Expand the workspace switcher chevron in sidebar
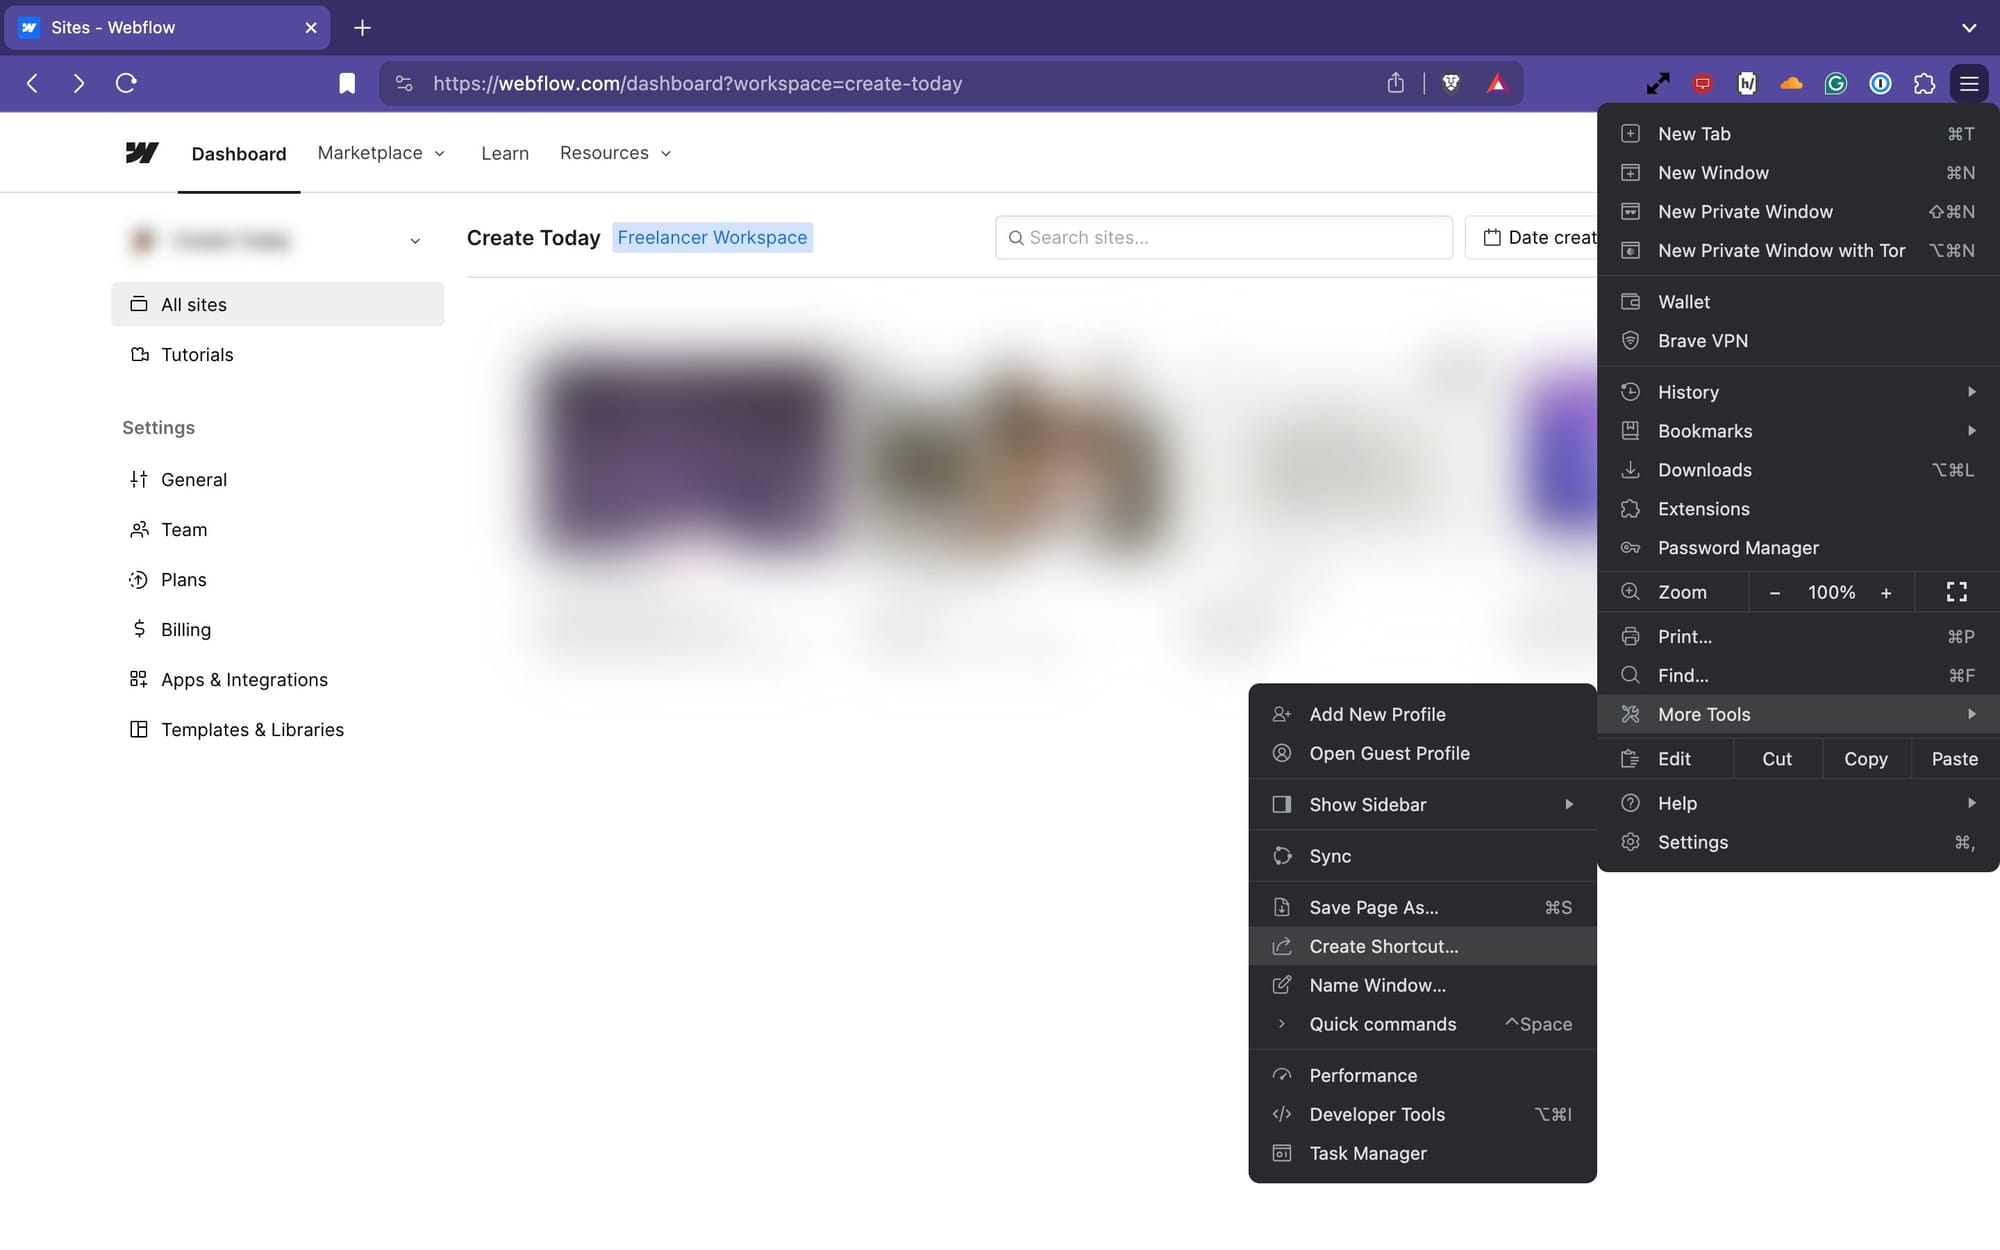This screenshot has width=2000, height=1250. [415, 240]
